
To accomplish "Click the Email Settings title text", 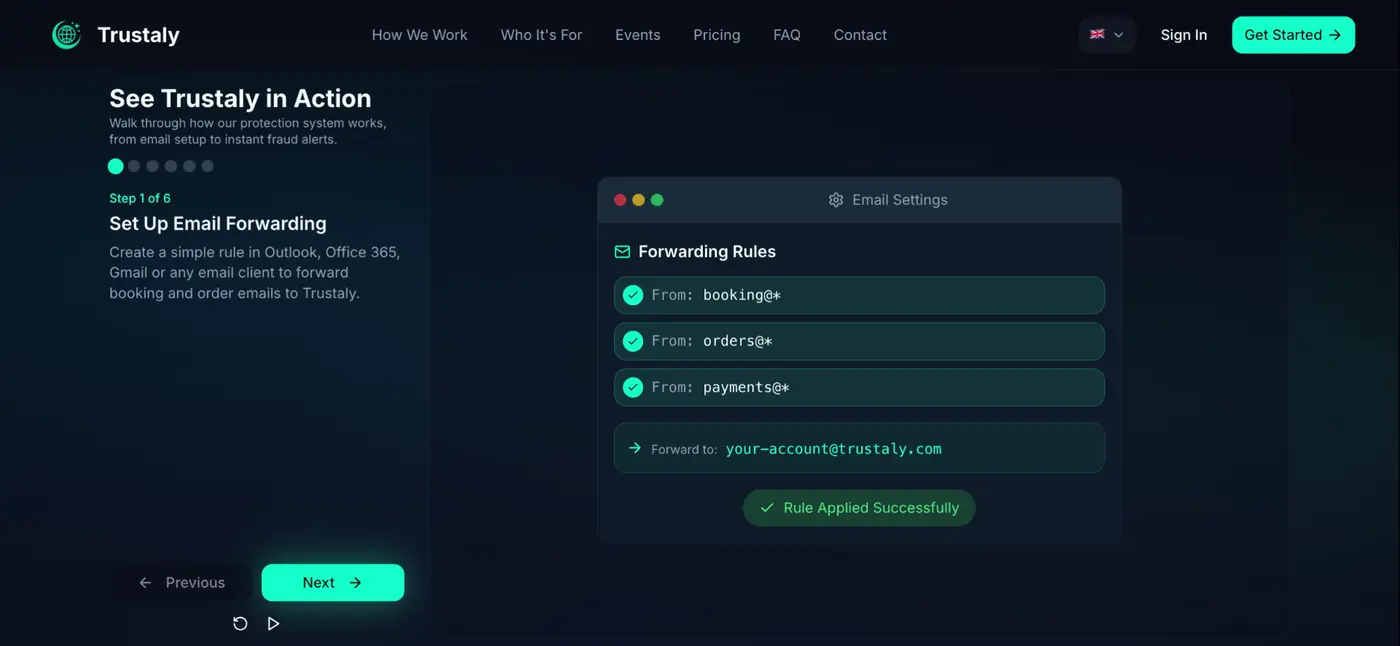I will (x=900, y=200).
